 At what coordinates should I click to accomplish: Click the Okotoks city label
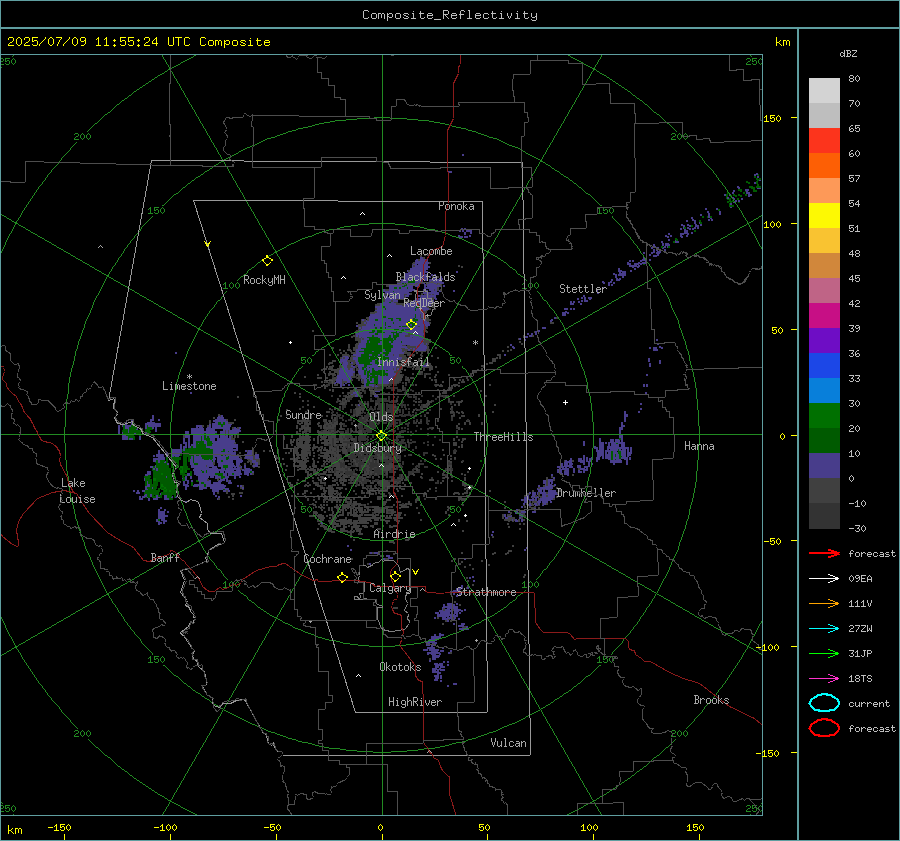400,667
